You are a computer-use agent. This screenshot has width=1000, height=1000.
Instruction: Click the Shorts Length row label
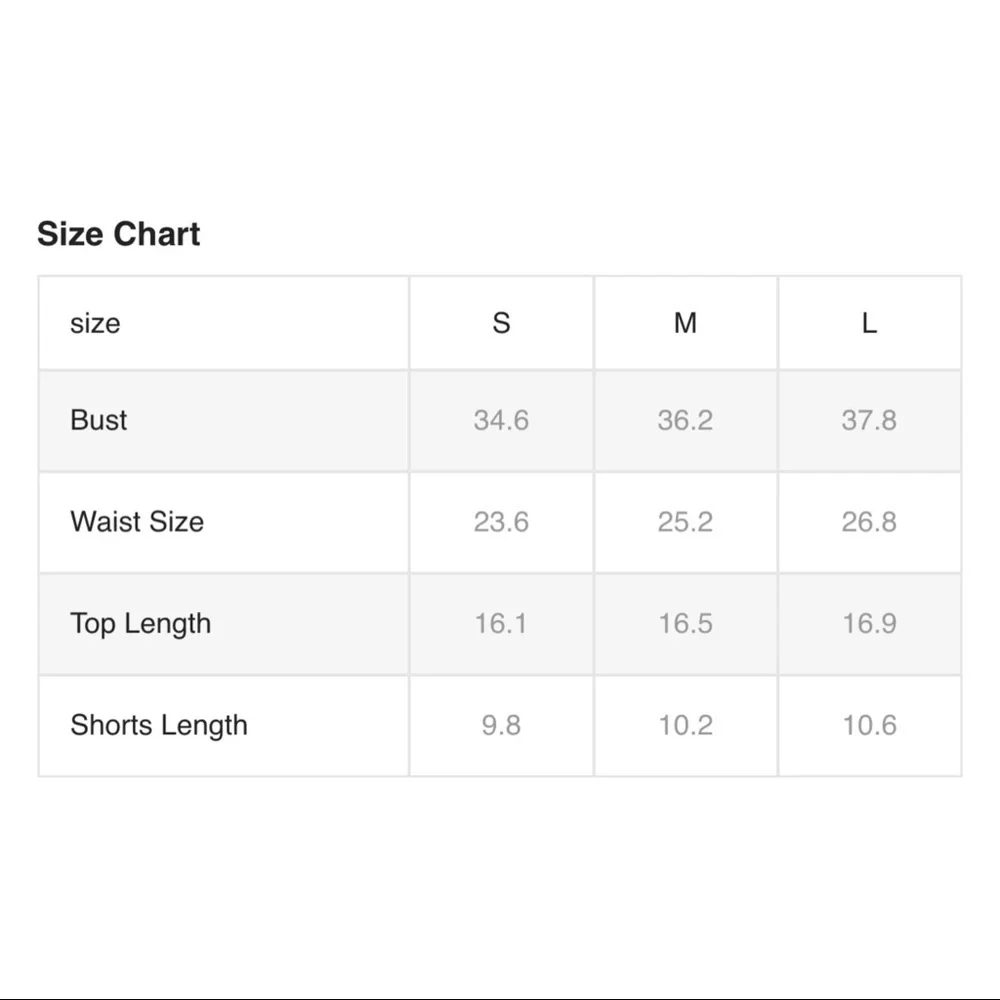click(x=159, y=725)
